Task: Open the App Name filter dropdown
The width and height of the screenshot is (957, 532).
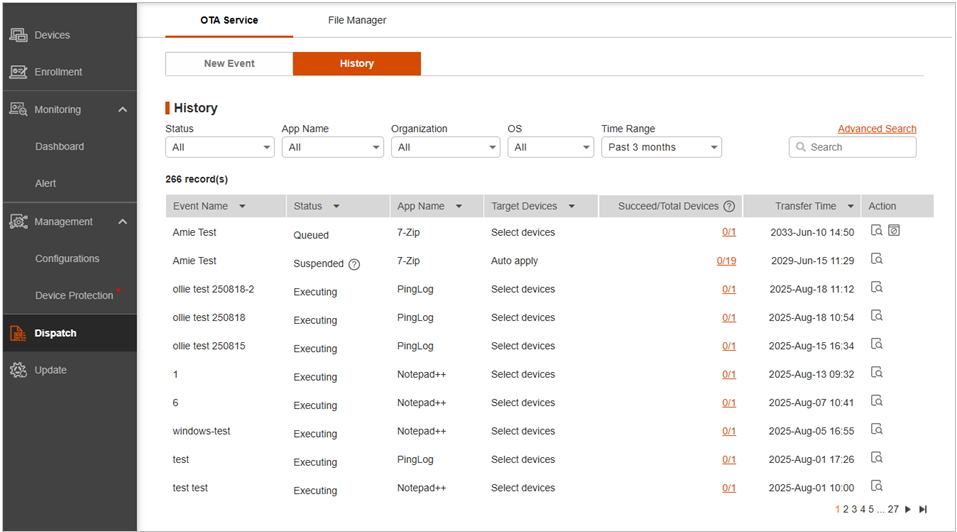Action: tap(332, 147)
